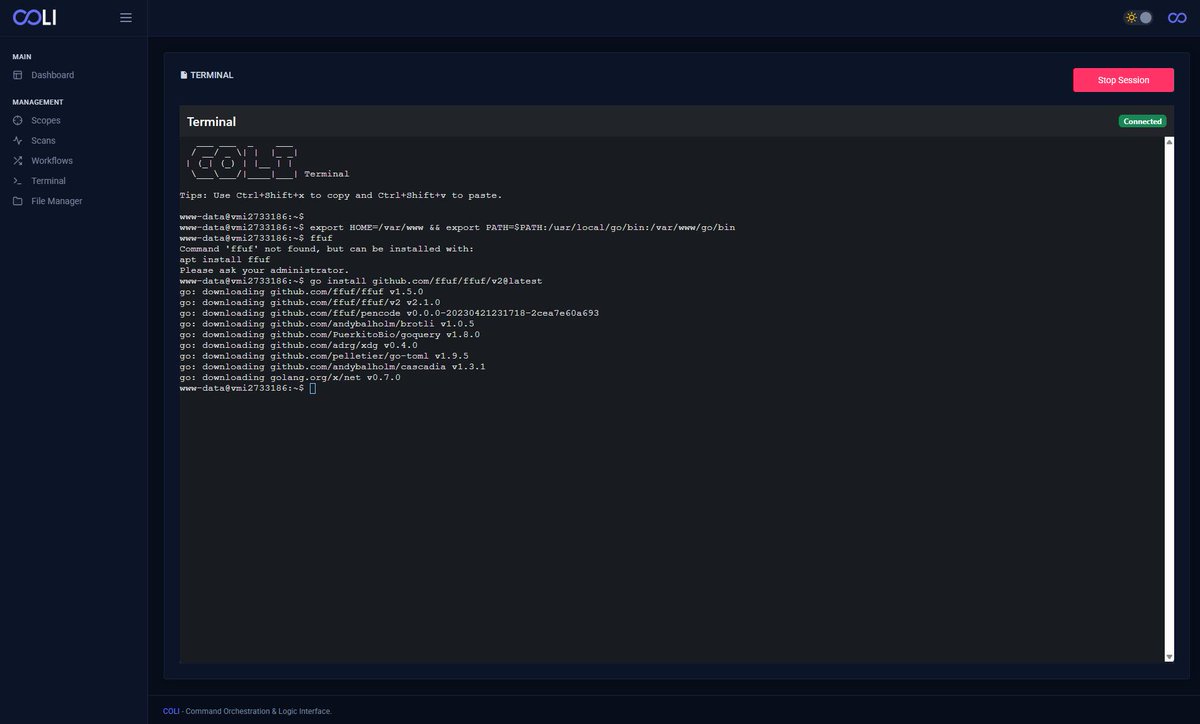Stop the terminal session
Screen dimensions: 1200x724
pyautogui.click(x=1123, y=80)
